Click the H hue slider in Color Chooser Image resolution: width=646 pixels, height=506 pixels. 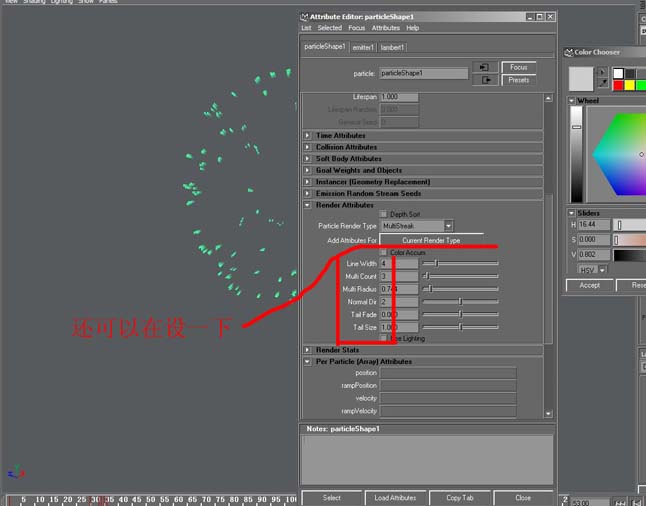(x=630, y=225)
